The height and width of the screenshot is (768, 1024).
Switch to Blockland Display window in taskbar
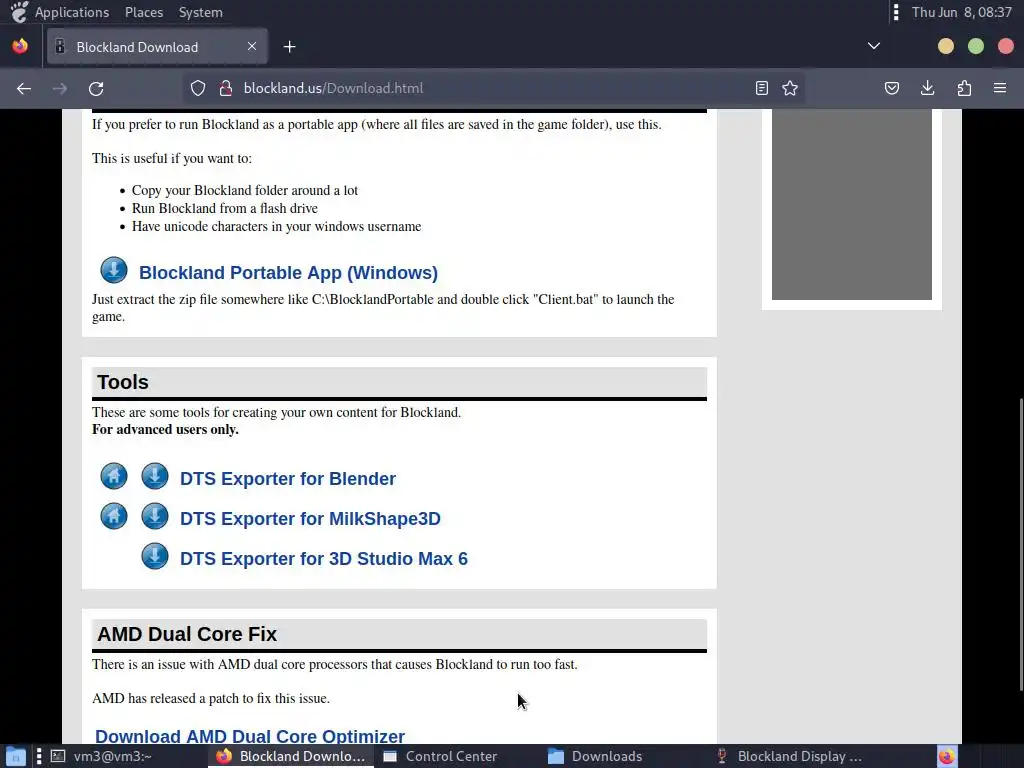789,756
